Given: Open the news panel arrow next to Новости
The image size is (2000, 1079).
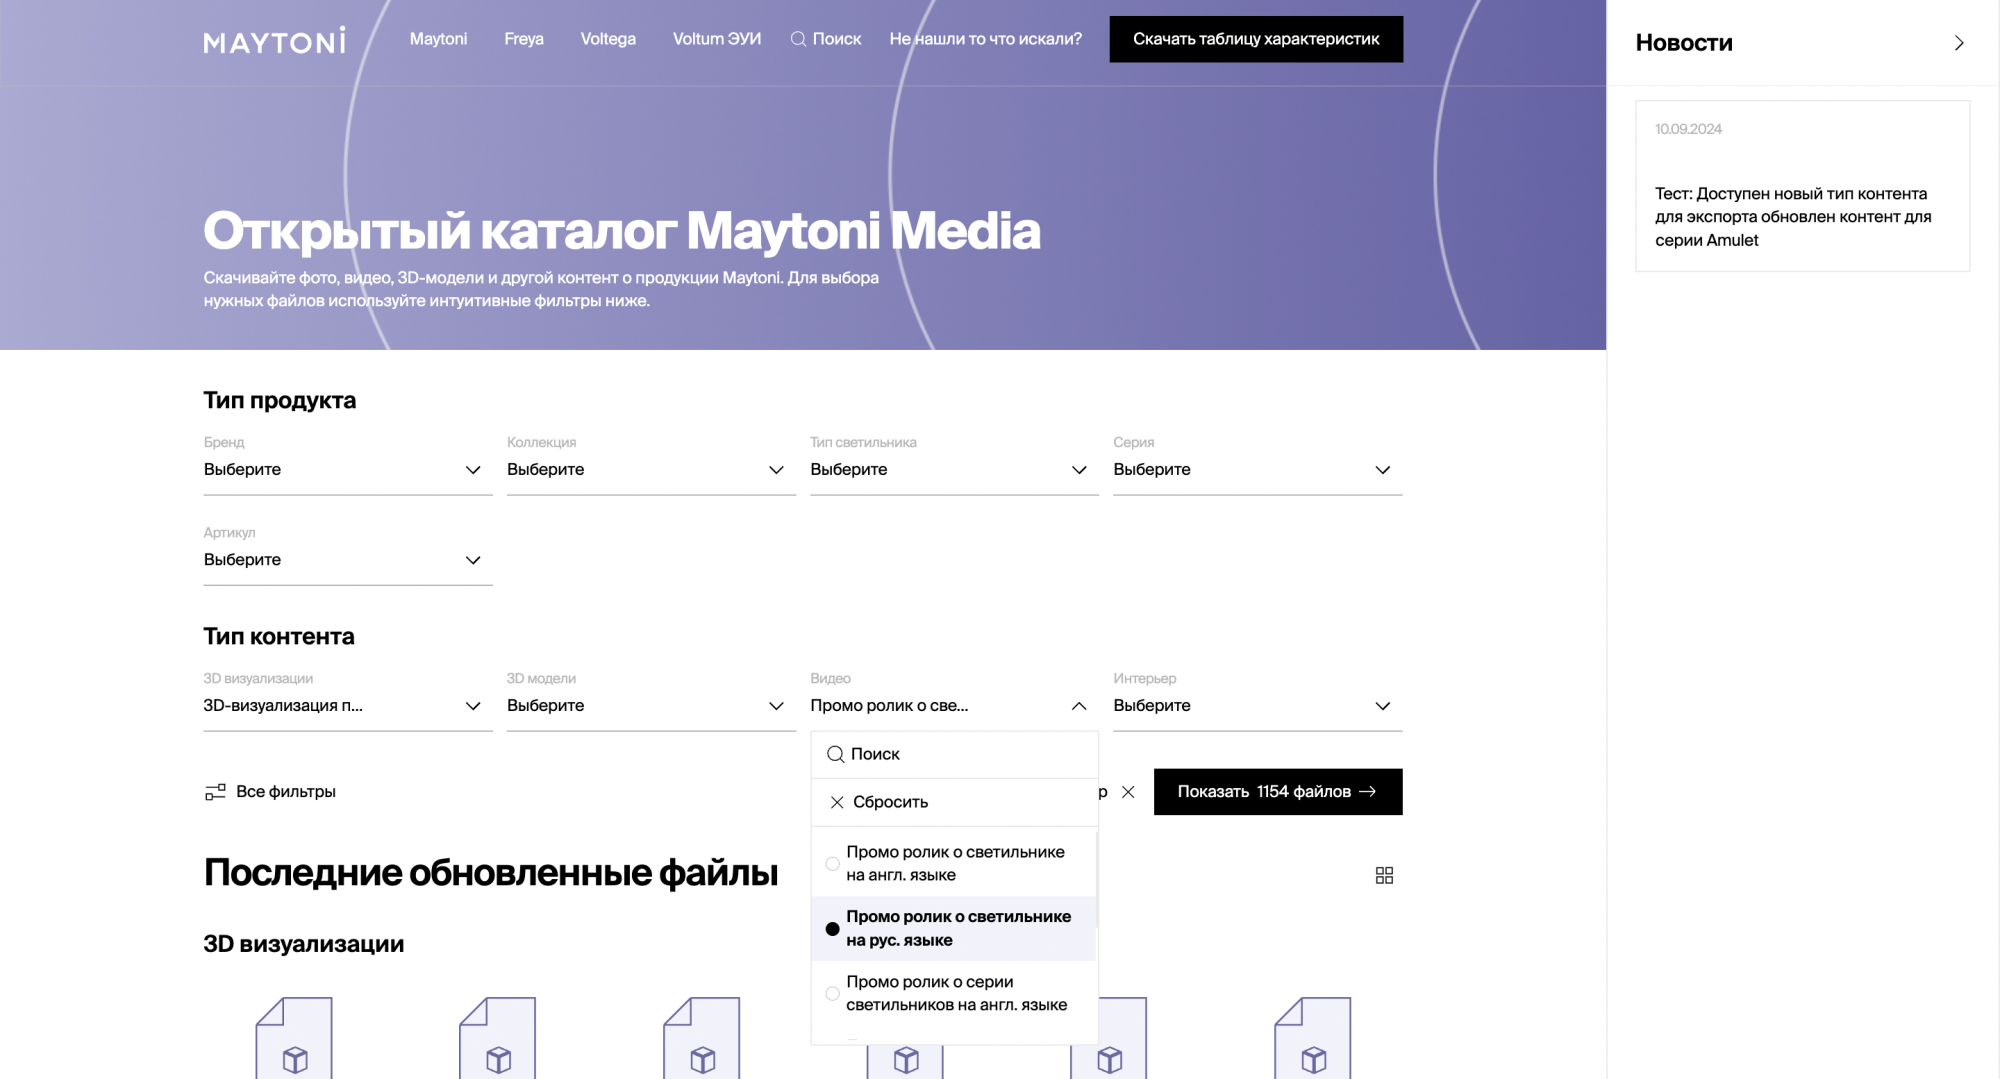Looking at the screenshot, I should 1958,43.
